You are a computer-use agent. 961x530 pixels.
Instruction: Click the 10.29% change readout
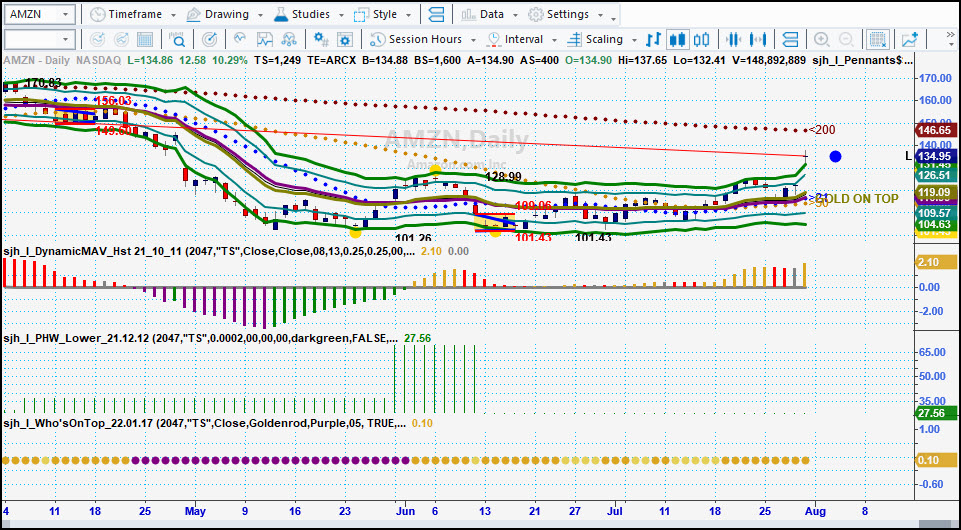point(230,60)
